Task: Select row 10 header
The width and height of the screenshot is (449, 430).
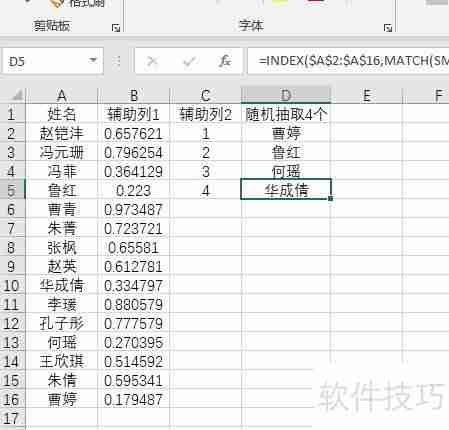Action: [x=12, y=286]
